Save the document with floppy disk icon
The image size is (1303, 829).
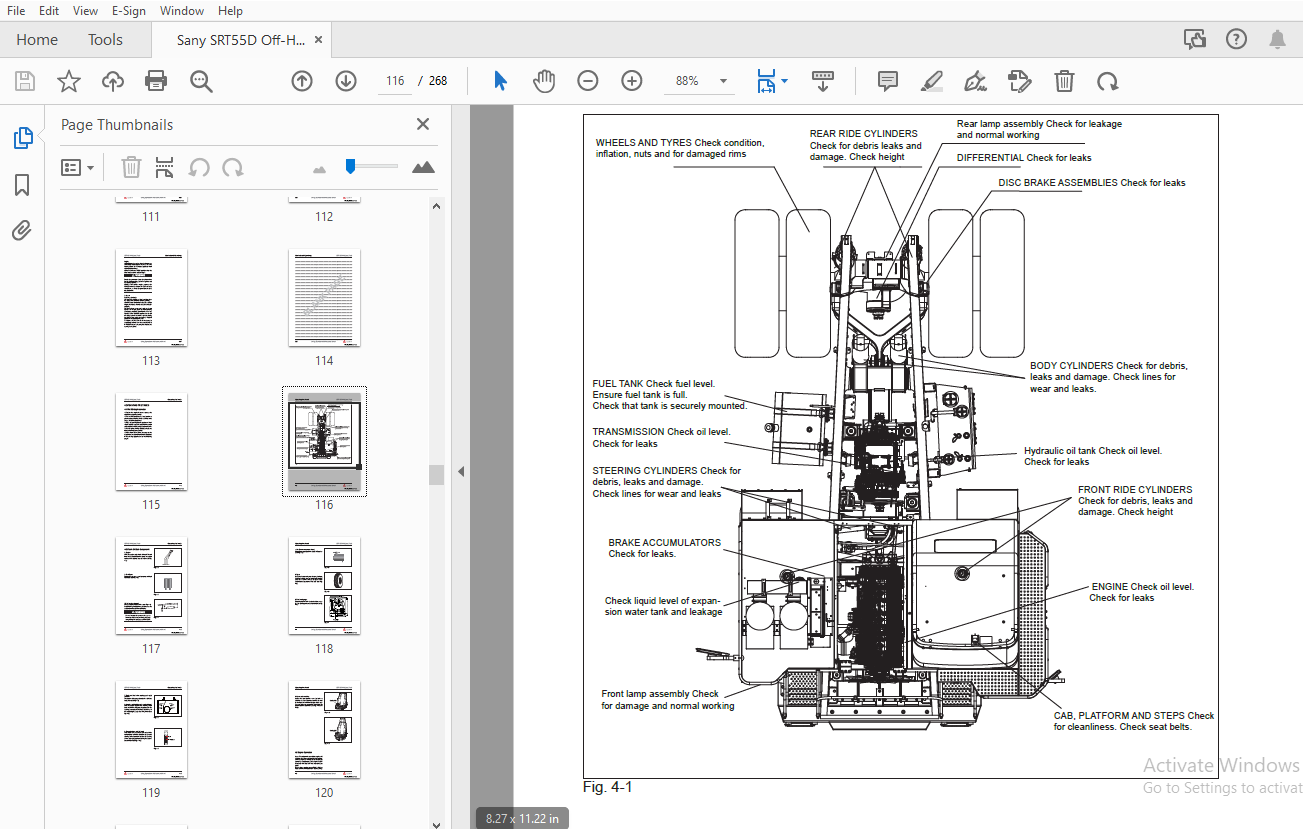coord(25,81)
